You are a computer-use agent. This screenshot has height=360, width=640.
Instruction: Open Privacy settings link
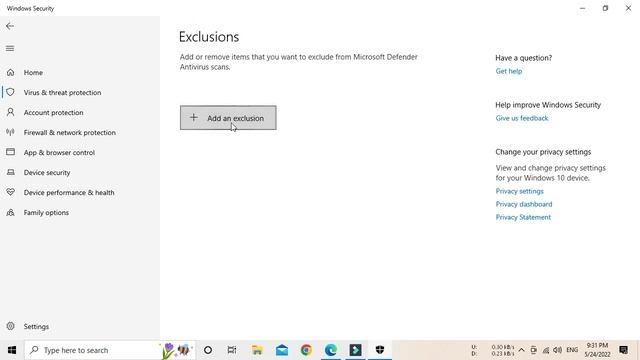[x=520, y=191]
